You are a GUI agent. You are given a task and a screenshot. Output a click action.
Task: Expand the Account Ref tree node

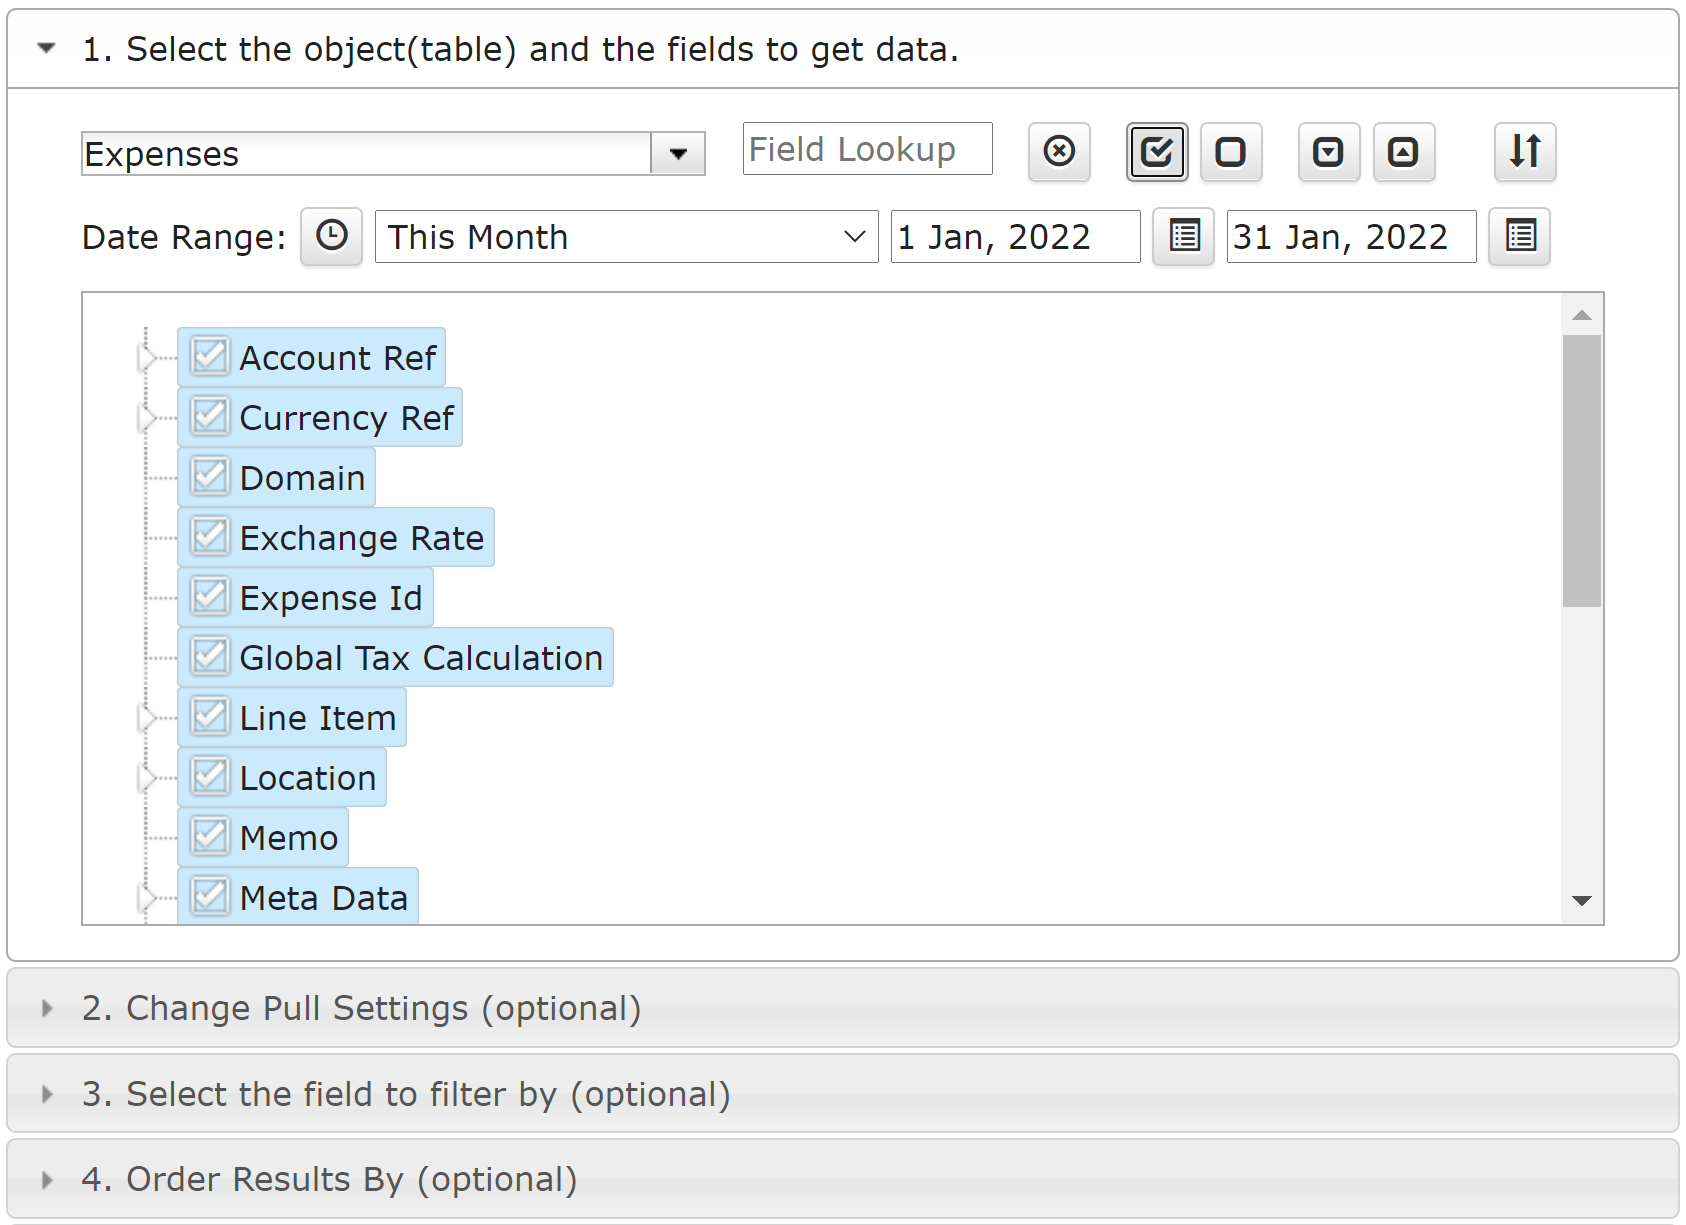tap(147, 357)
